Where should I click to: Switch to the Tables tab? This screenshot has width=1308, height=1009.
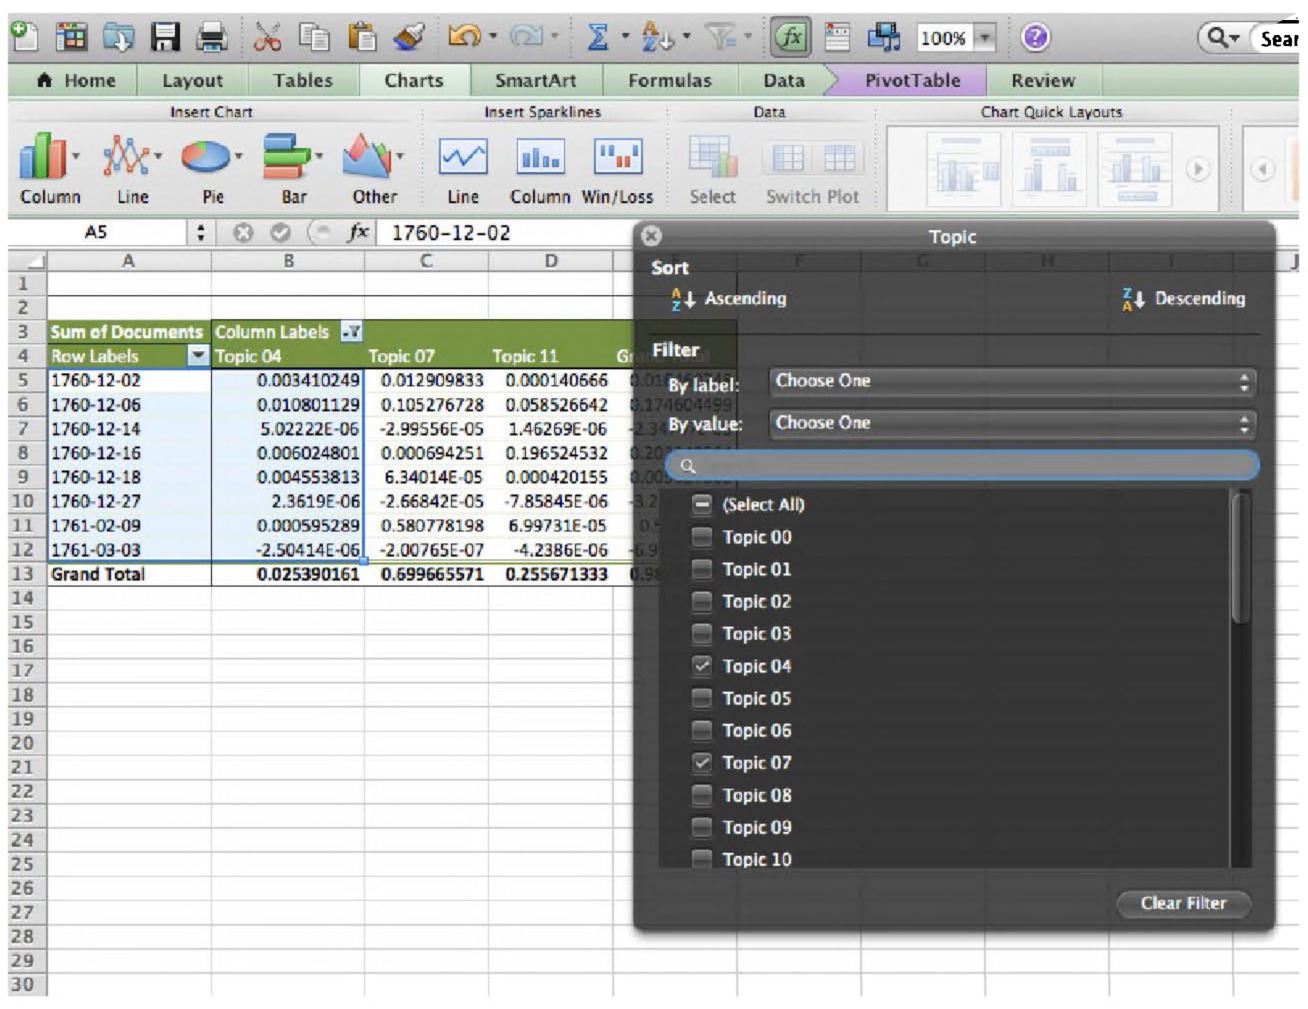pyautogui.click(x=303, y=80)
